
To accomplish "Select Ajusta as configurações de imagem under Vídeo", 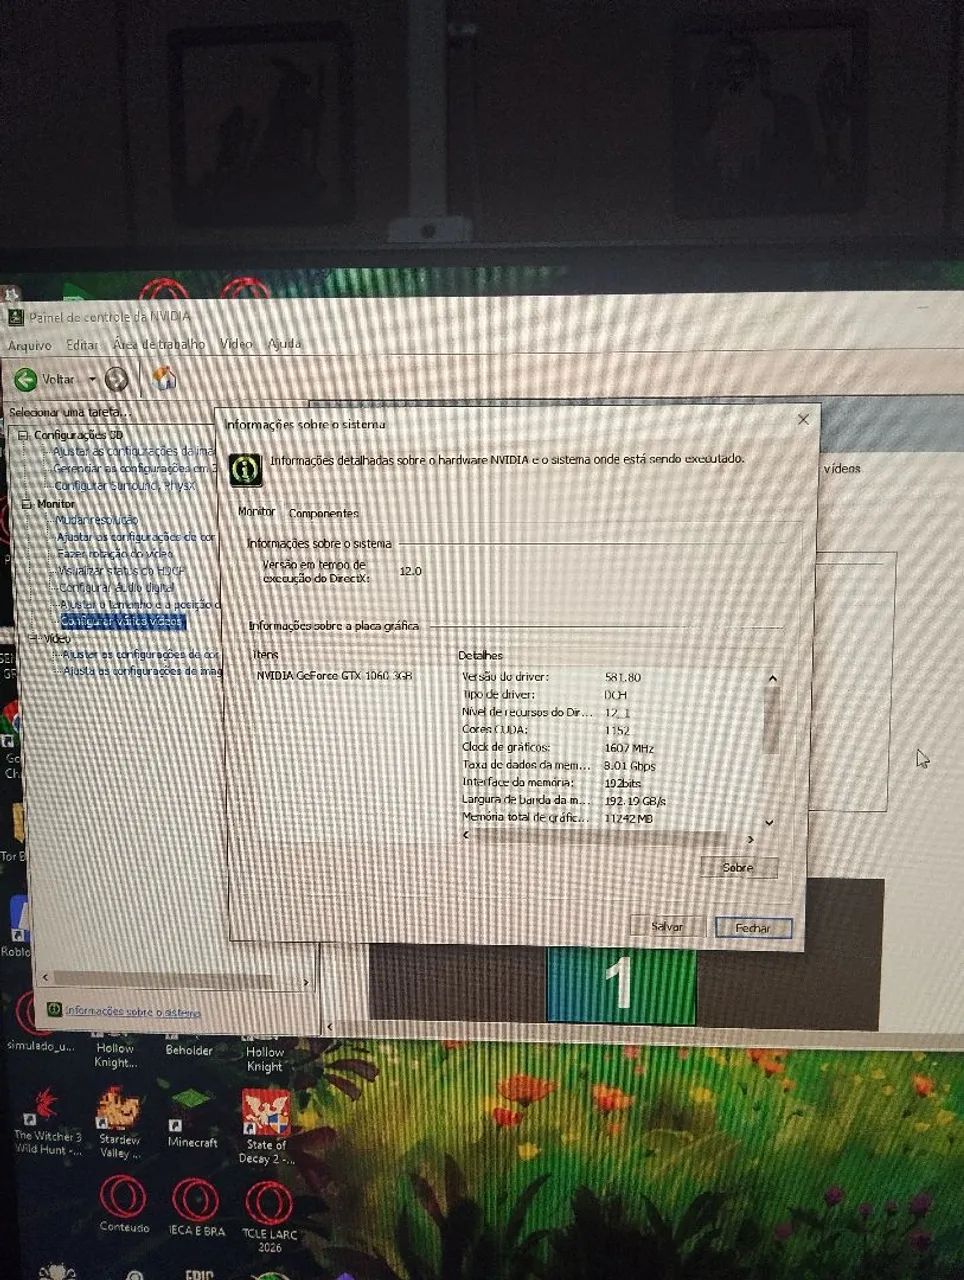I will coord(142,672).
